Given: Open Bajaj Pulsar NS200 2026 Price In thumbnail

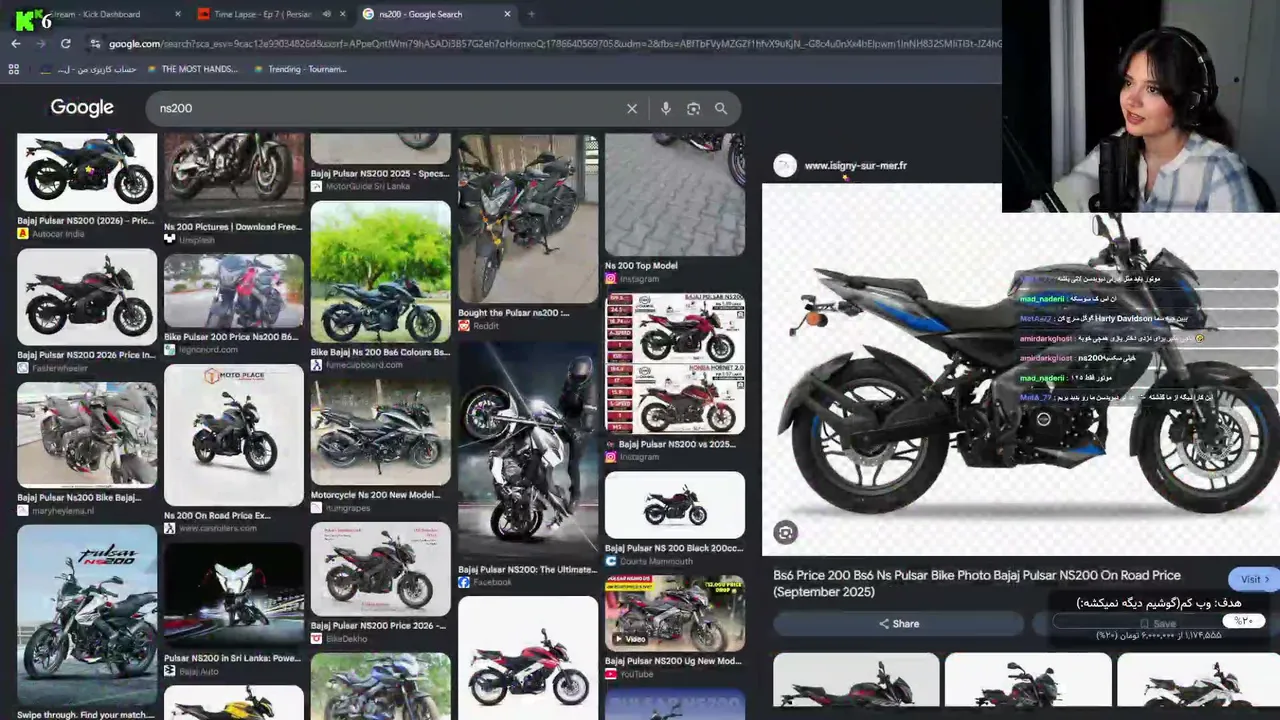Looking at the screenshot, I should [x=87, y=296].
